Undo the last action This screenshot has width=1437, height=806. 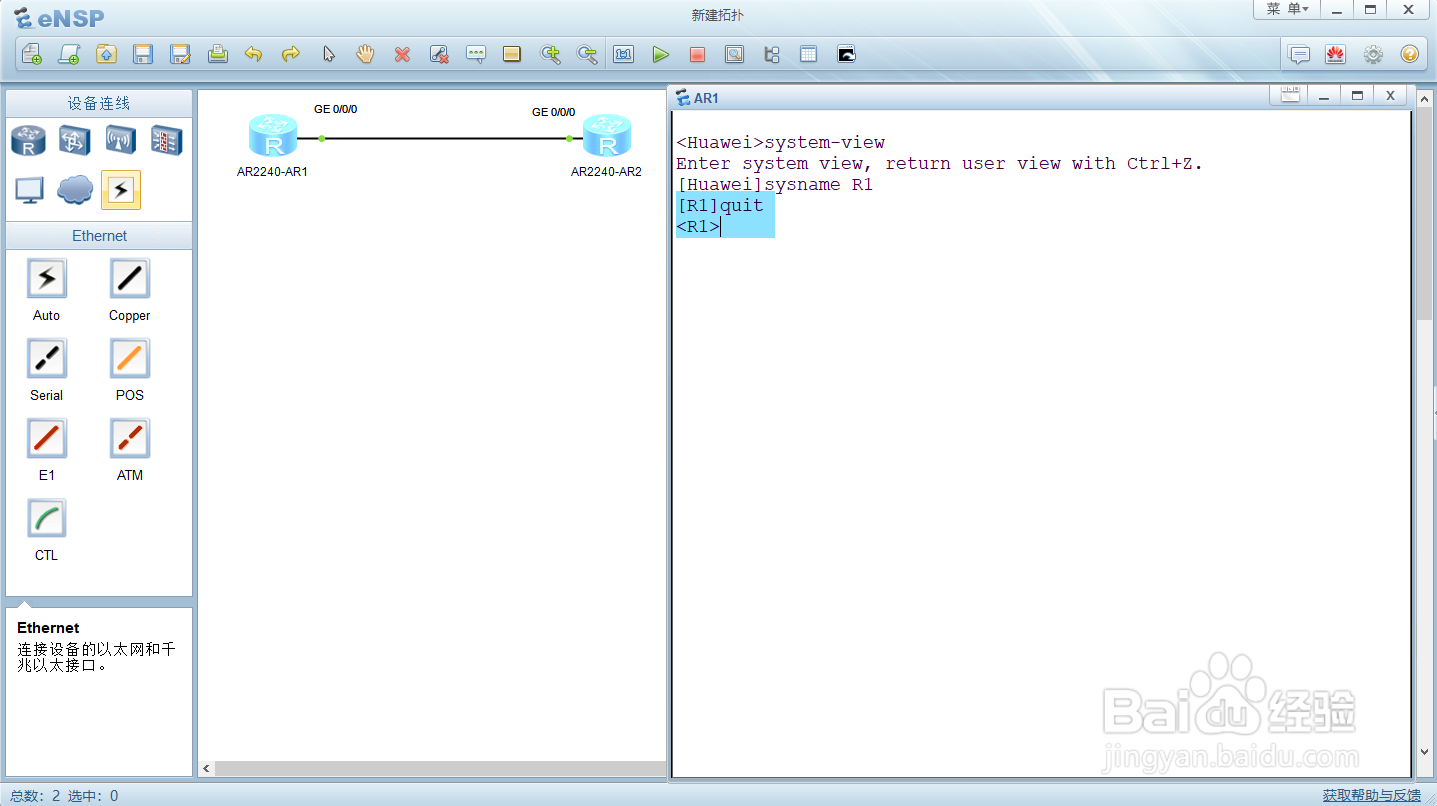(254, 54)
